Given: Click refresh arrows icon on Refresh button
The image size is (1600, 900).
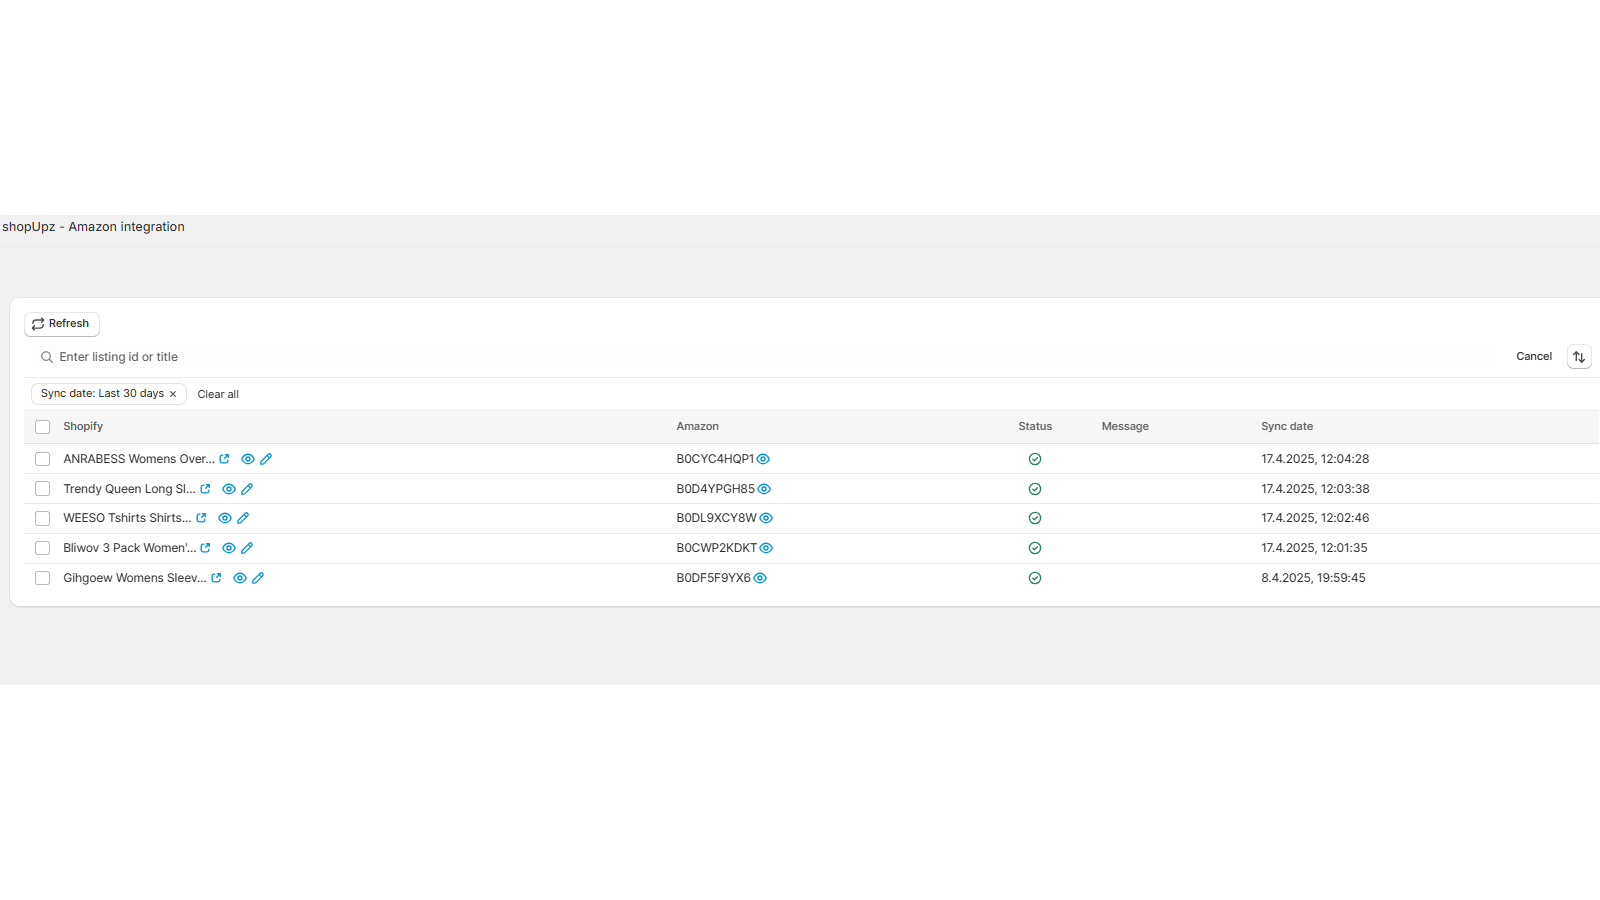Looking at the screenshot, I should pyautogui.click(x=37, y=323).
